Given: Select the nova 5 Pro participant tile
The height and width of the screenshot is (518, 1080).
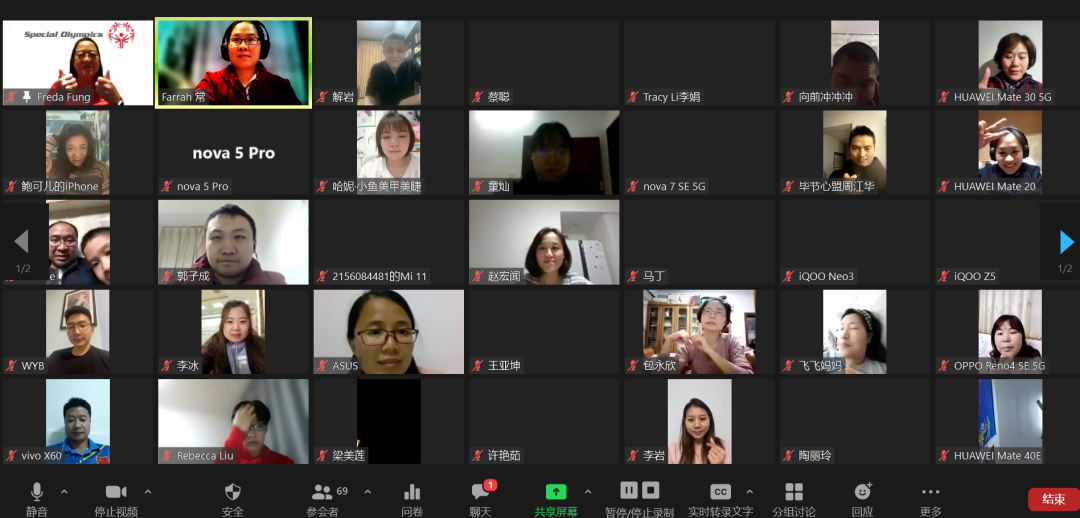Looking at the screenshot, I should [233, 152].
